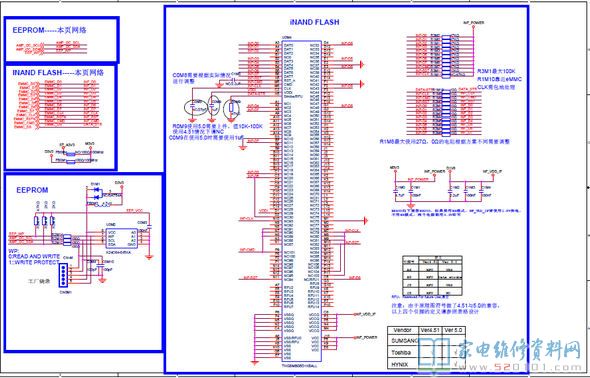Select the five-pin factory connector symbol
Screen dimensions: 590x378
click(64, 275)
